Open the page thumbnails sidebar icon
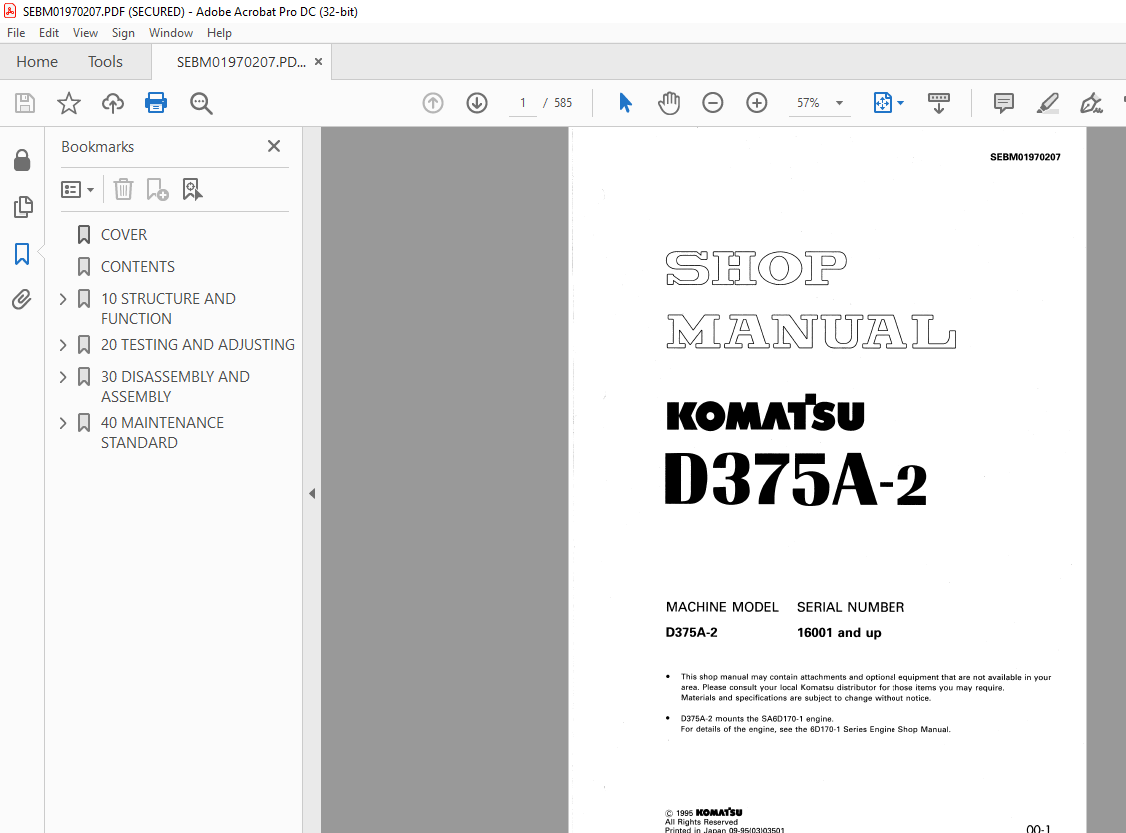 (22, 207)
